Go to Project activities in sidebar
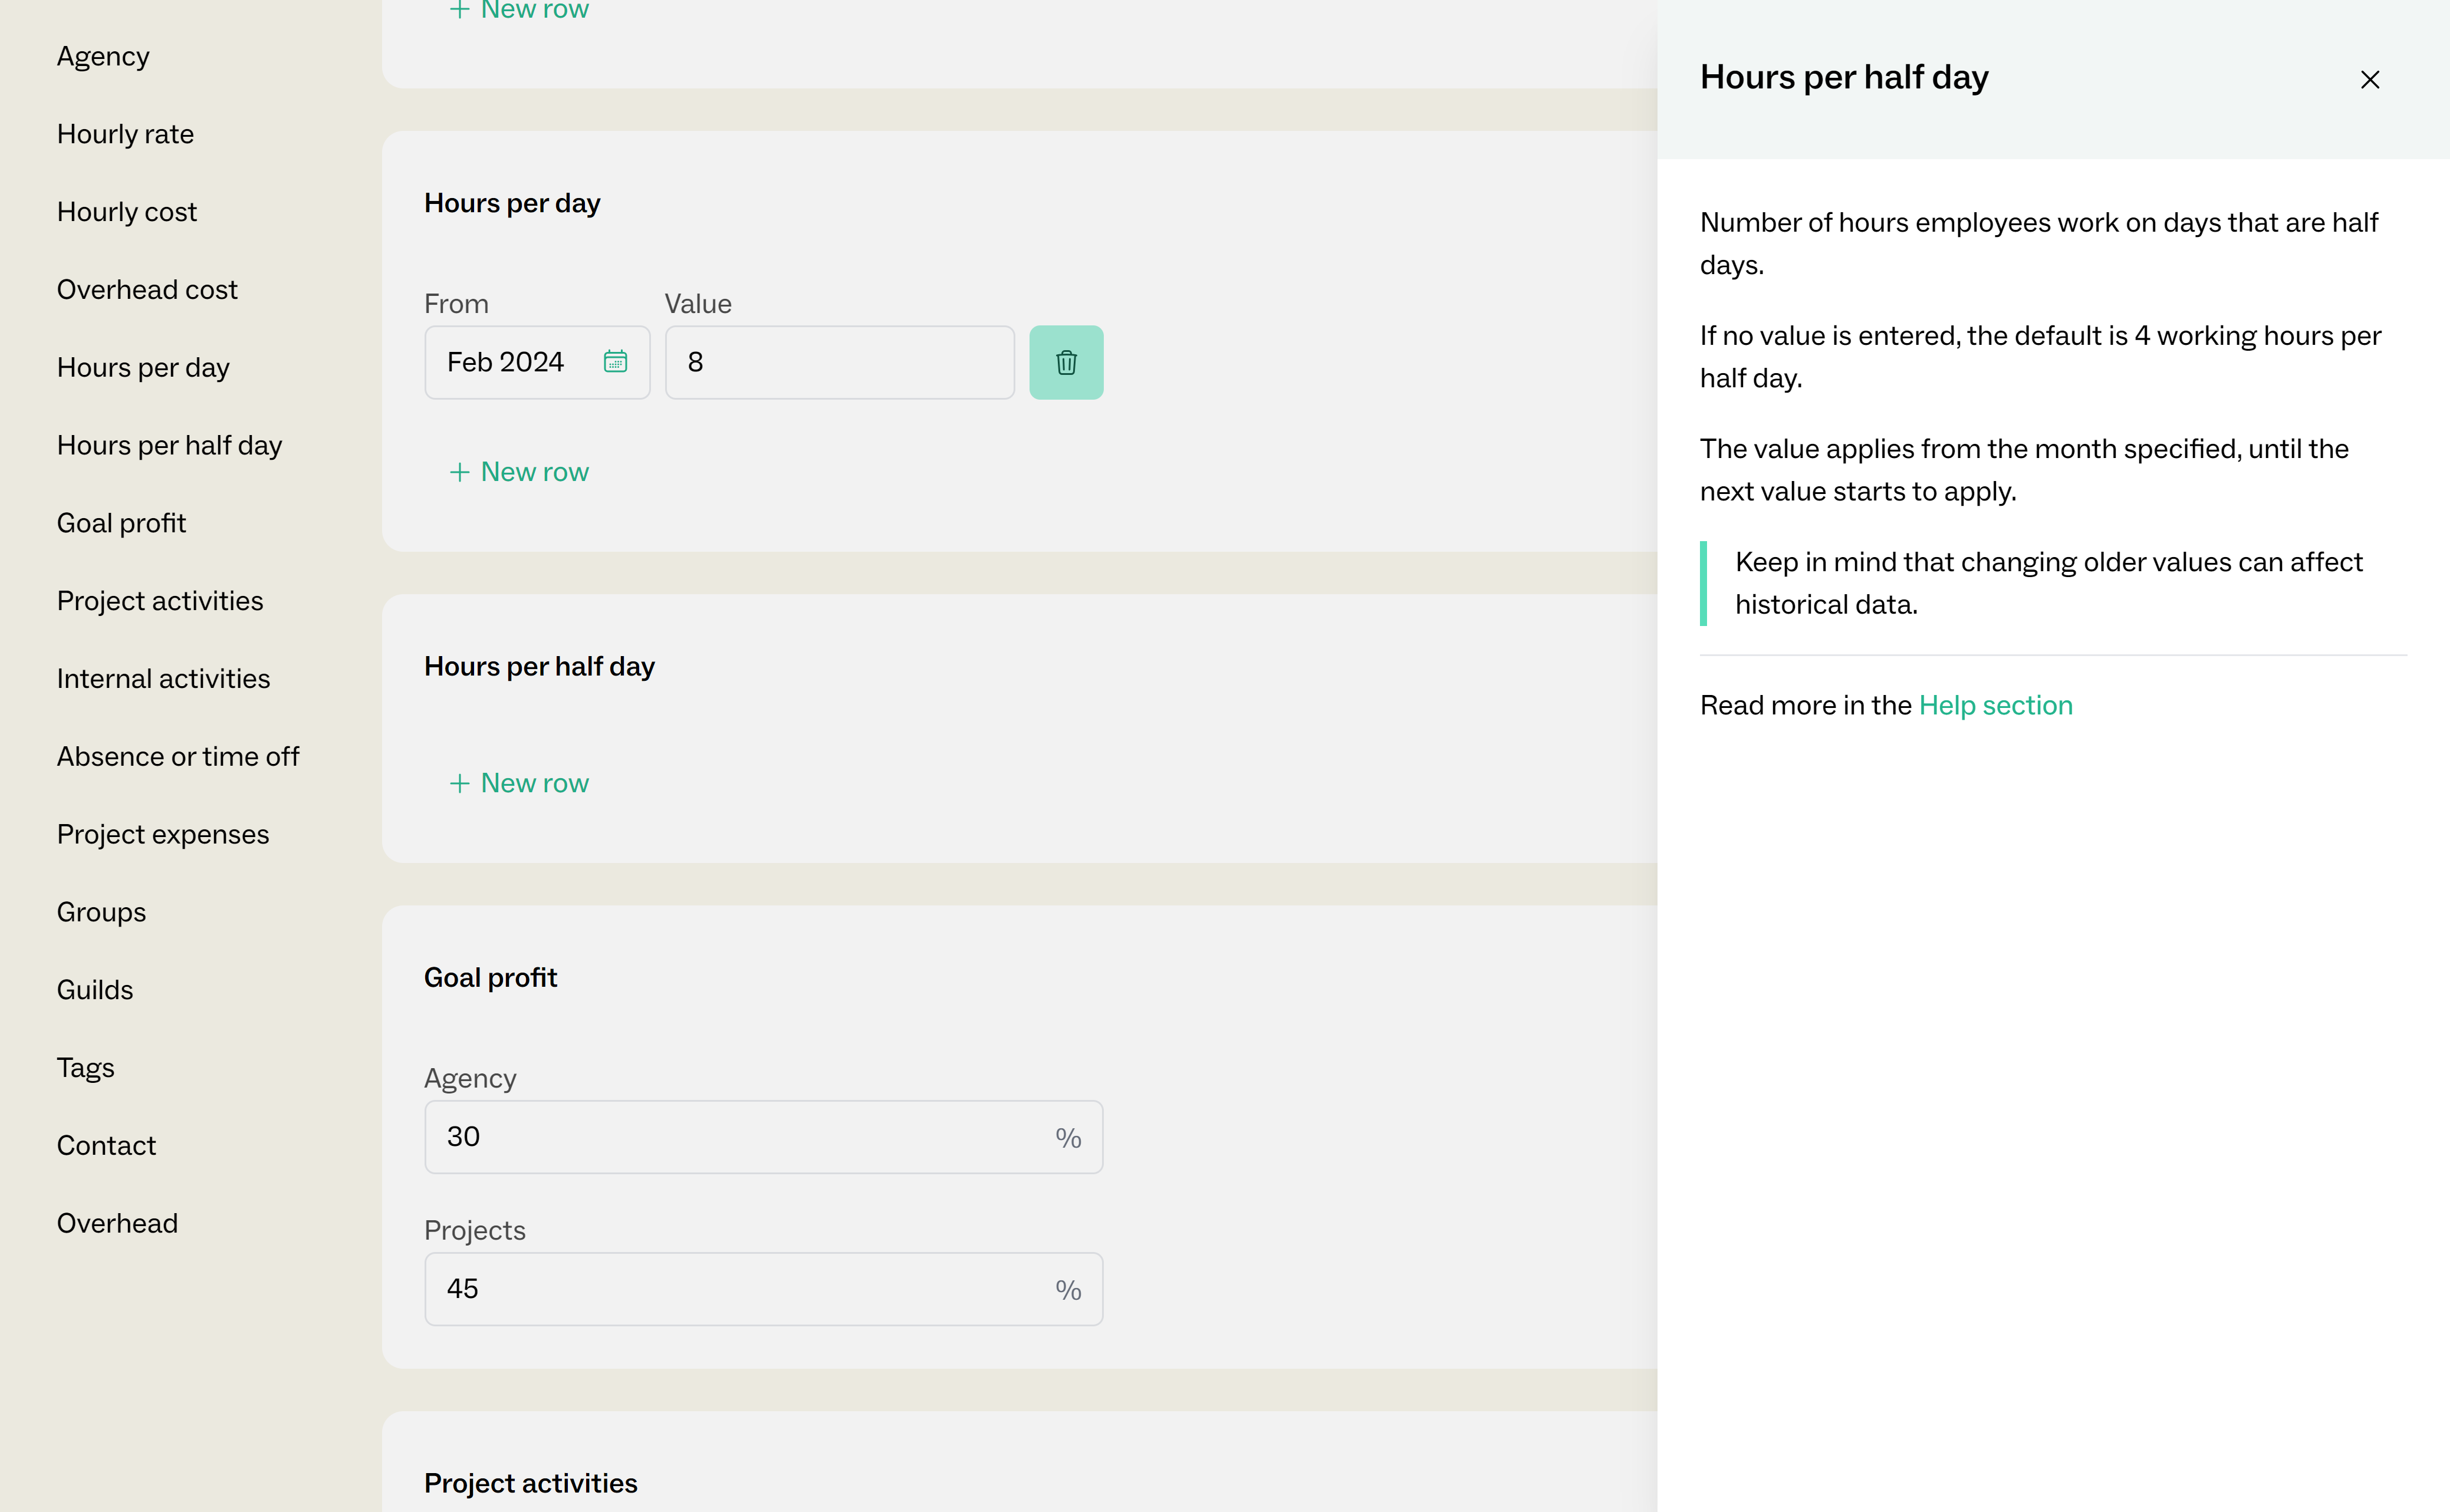 (160, 601)
